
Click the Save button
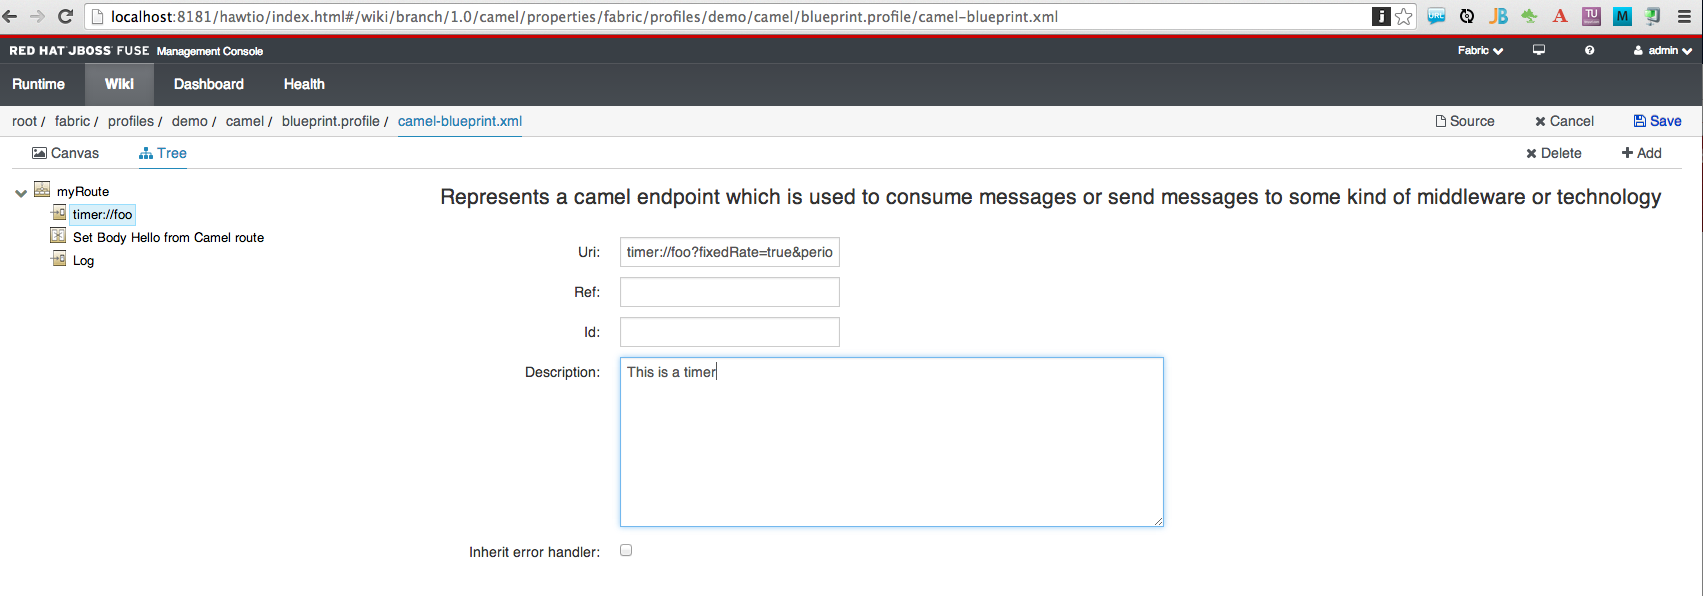tap(1658, 121)
